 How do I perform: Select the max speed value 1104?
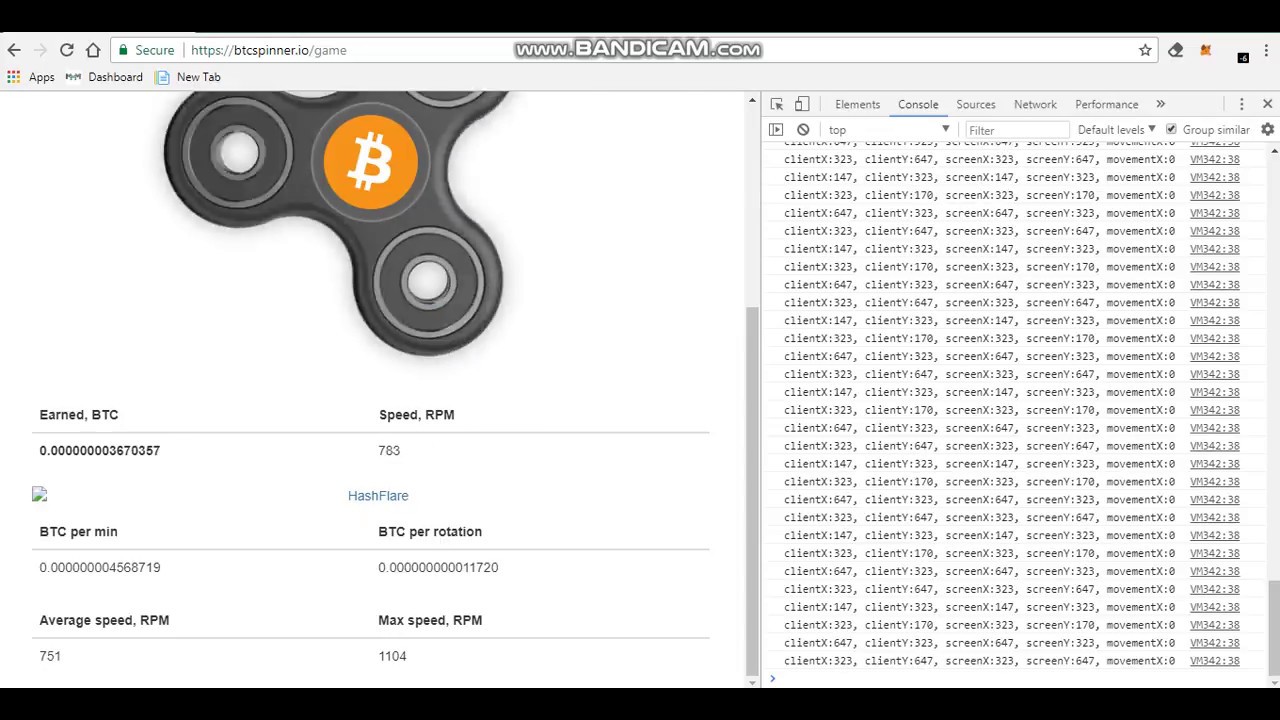click(392, 657)
